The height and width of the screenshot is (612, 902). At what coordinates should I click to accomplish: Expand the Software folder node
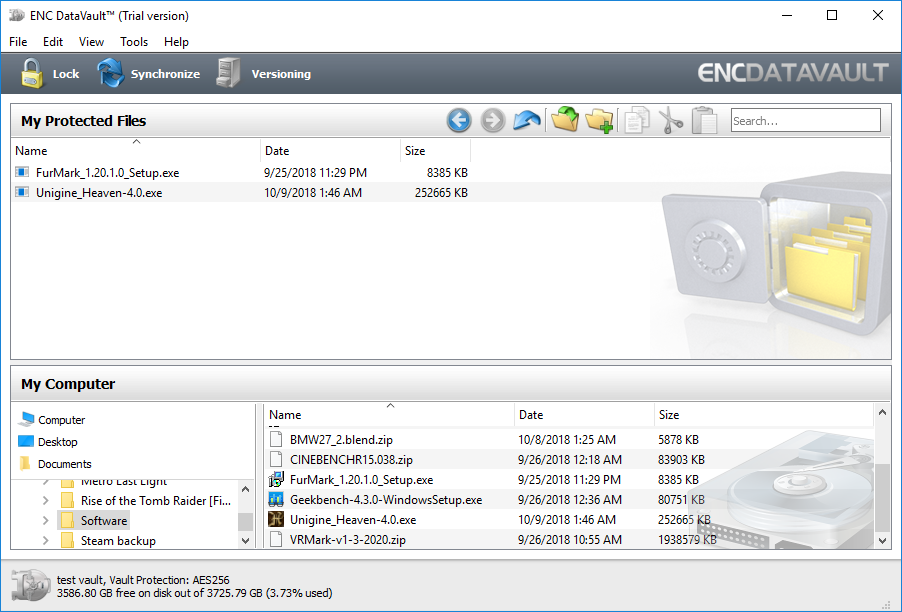pos(45,521)
